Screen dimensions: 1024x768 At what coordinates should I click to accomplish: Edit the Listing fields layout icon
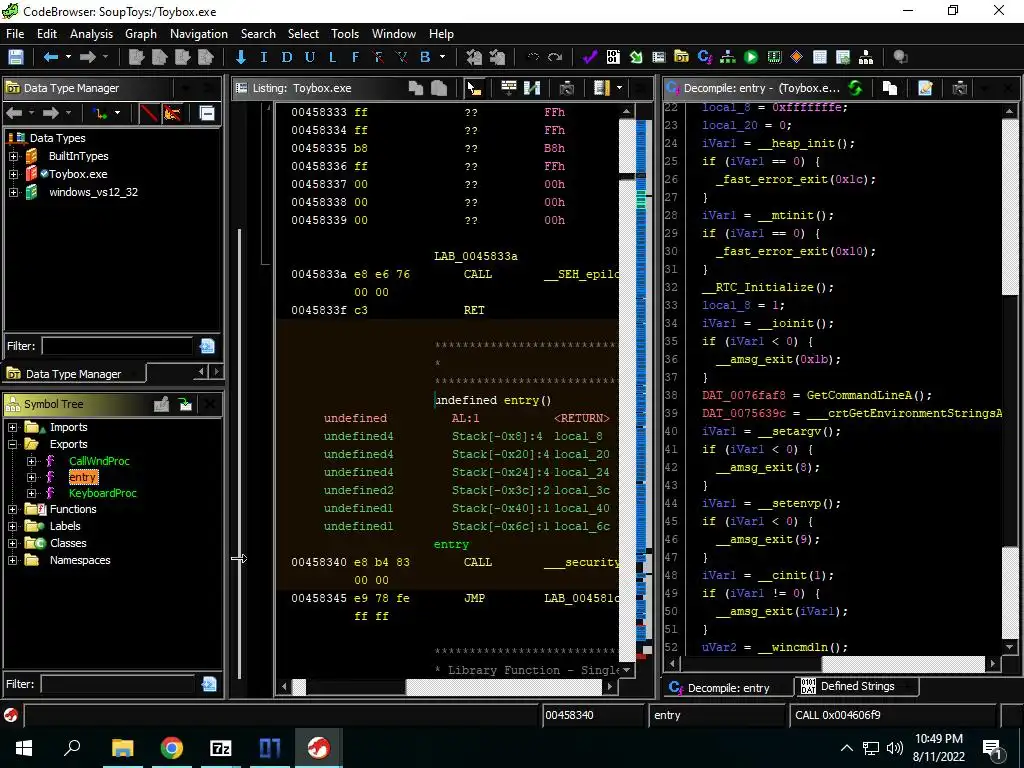click(x=509, y=88)
